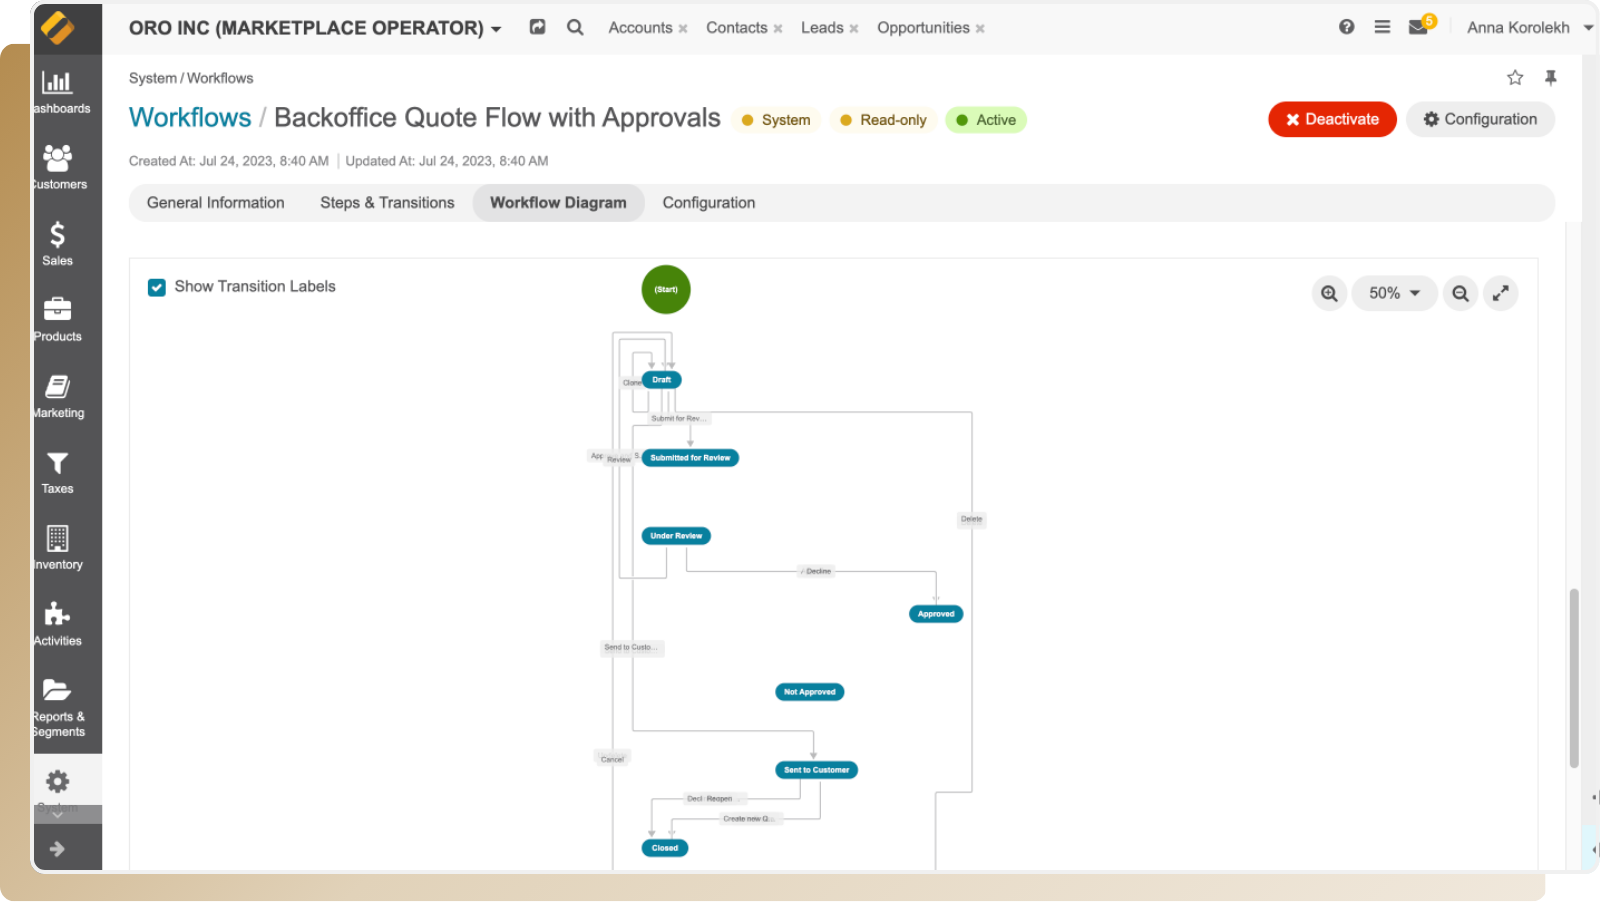Select the Sent to Customer step node
The image size is (1600, 902).
pyautogui.click(x=817, y=770)
